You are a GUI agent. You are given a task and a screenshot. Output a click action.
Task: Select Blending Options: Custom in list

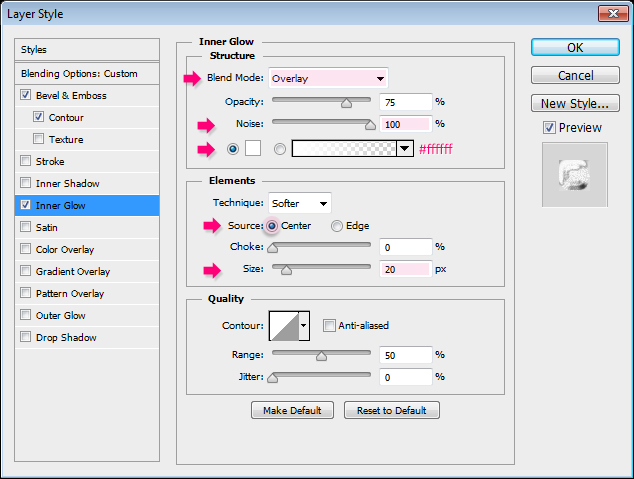pos(80,74)
